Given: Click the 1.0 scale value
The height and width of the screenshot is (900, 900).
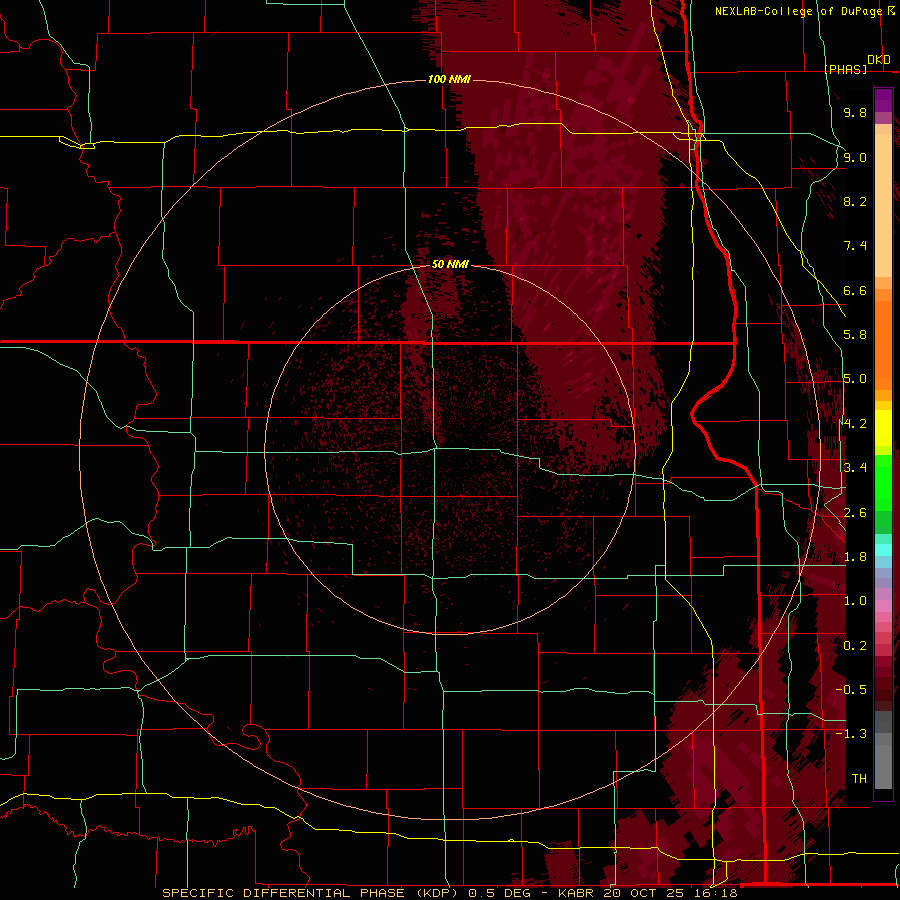Looking at the screenshot, I should [x=855, y=601].
